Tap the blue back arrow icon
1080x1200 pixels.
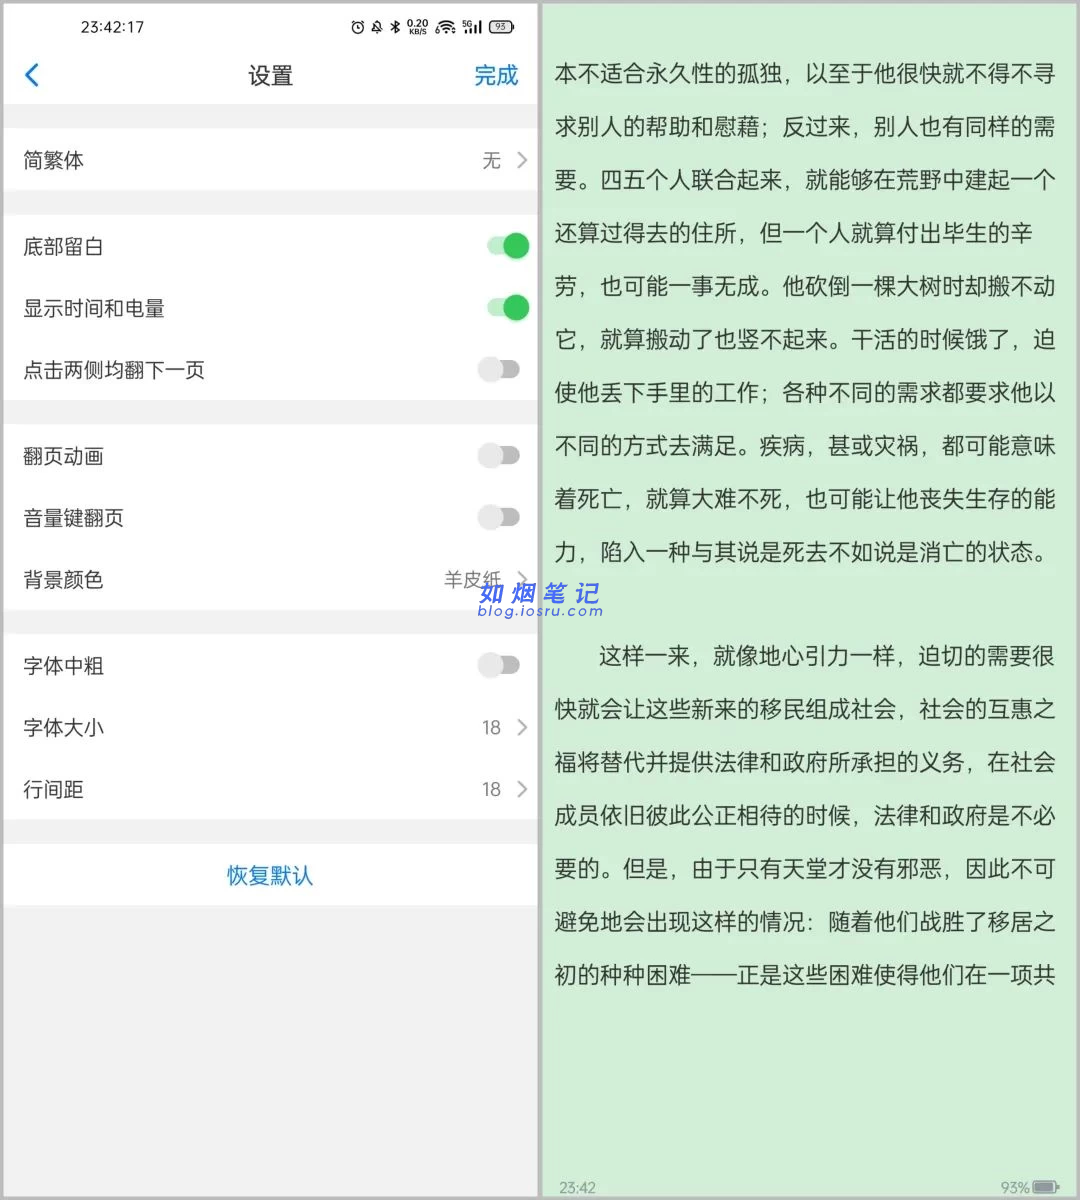coord(32,75)
